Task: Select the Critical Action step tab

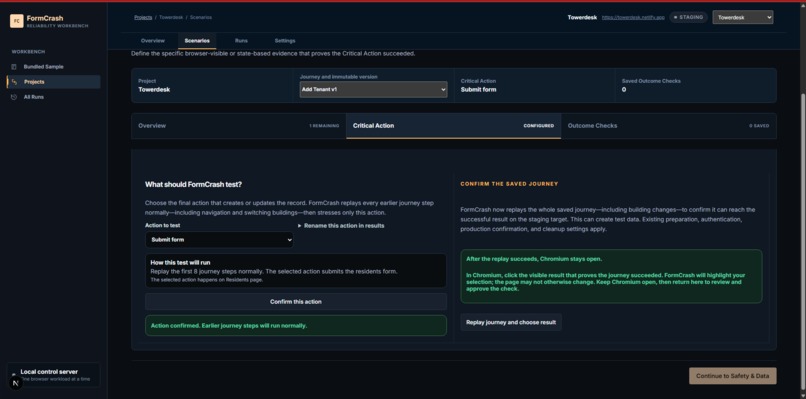Action: point(453,126)
